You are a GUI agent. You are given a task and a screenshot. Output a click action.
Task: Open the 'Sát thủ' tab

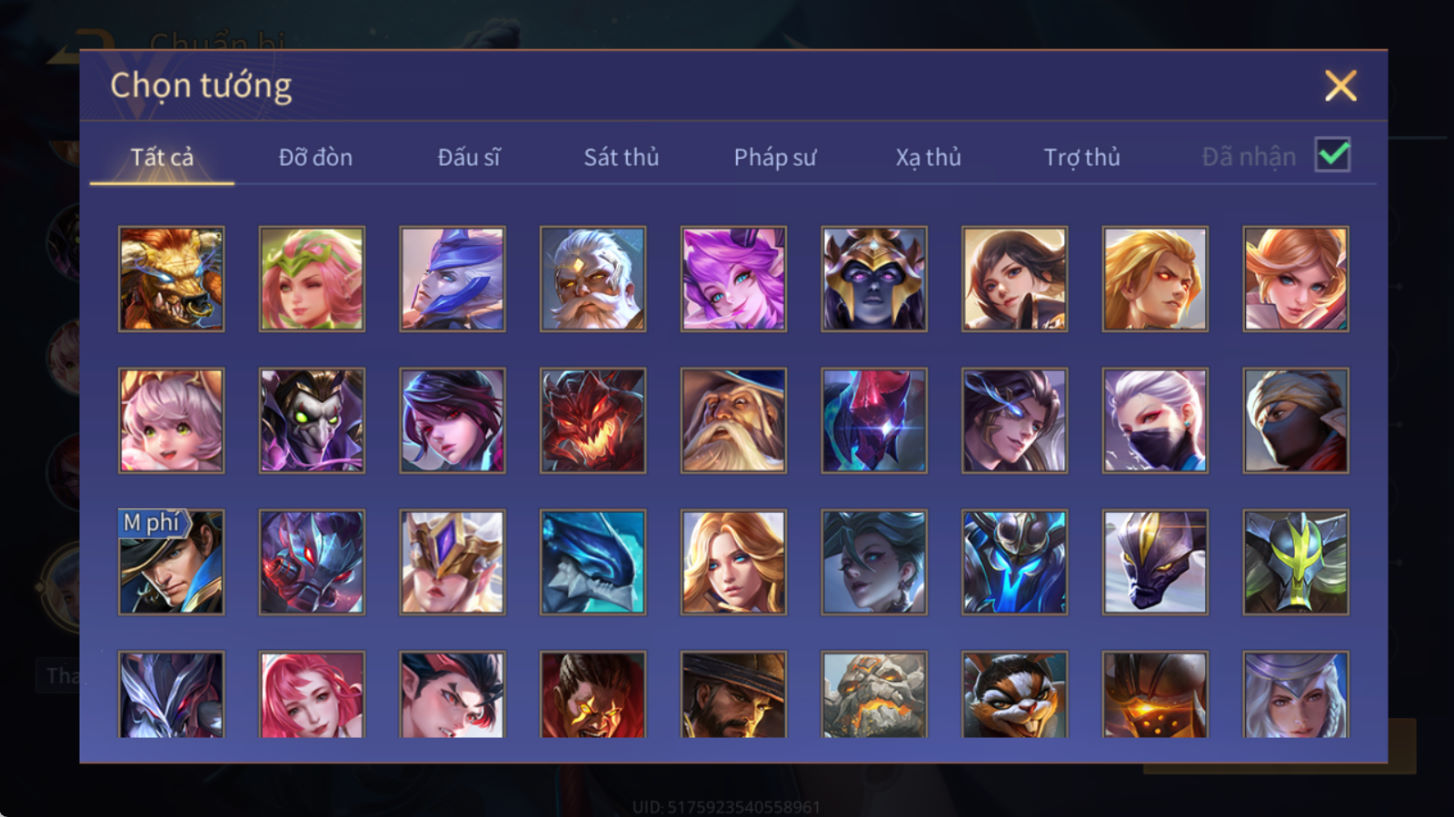click(x=621, y=157)
